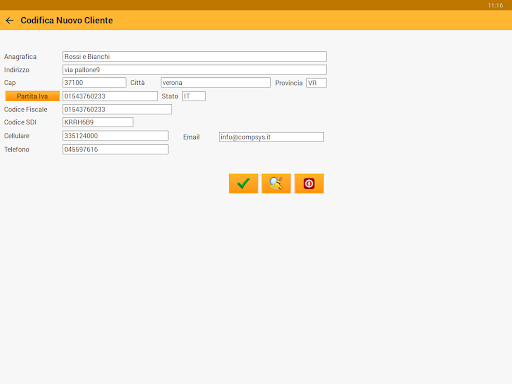Focus the Email field info@compsys.it
This screenshot has height=384, width=512.
271,137
